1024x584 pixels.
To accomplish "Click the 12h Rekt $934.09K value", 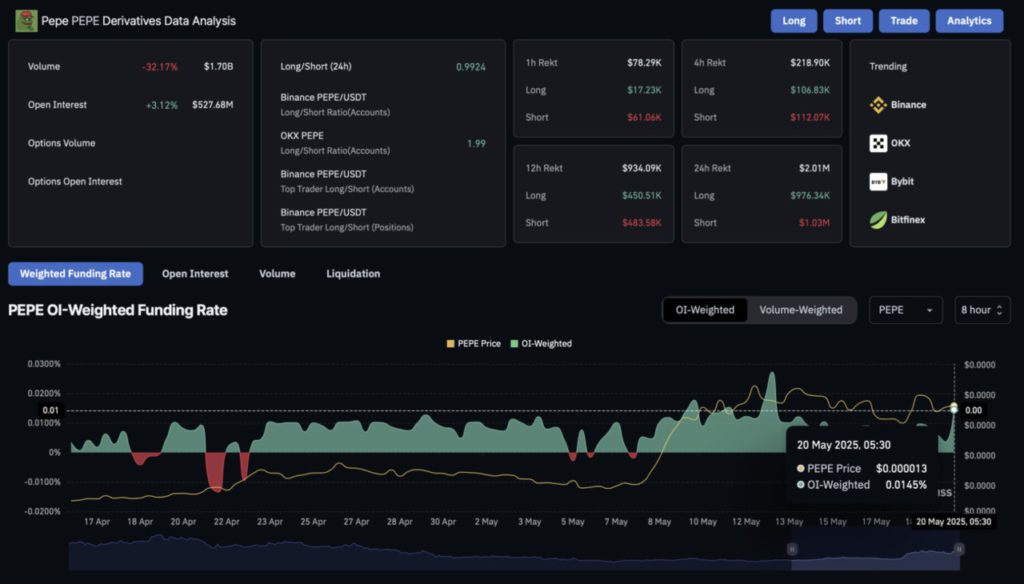I will (x=641, y=169).
